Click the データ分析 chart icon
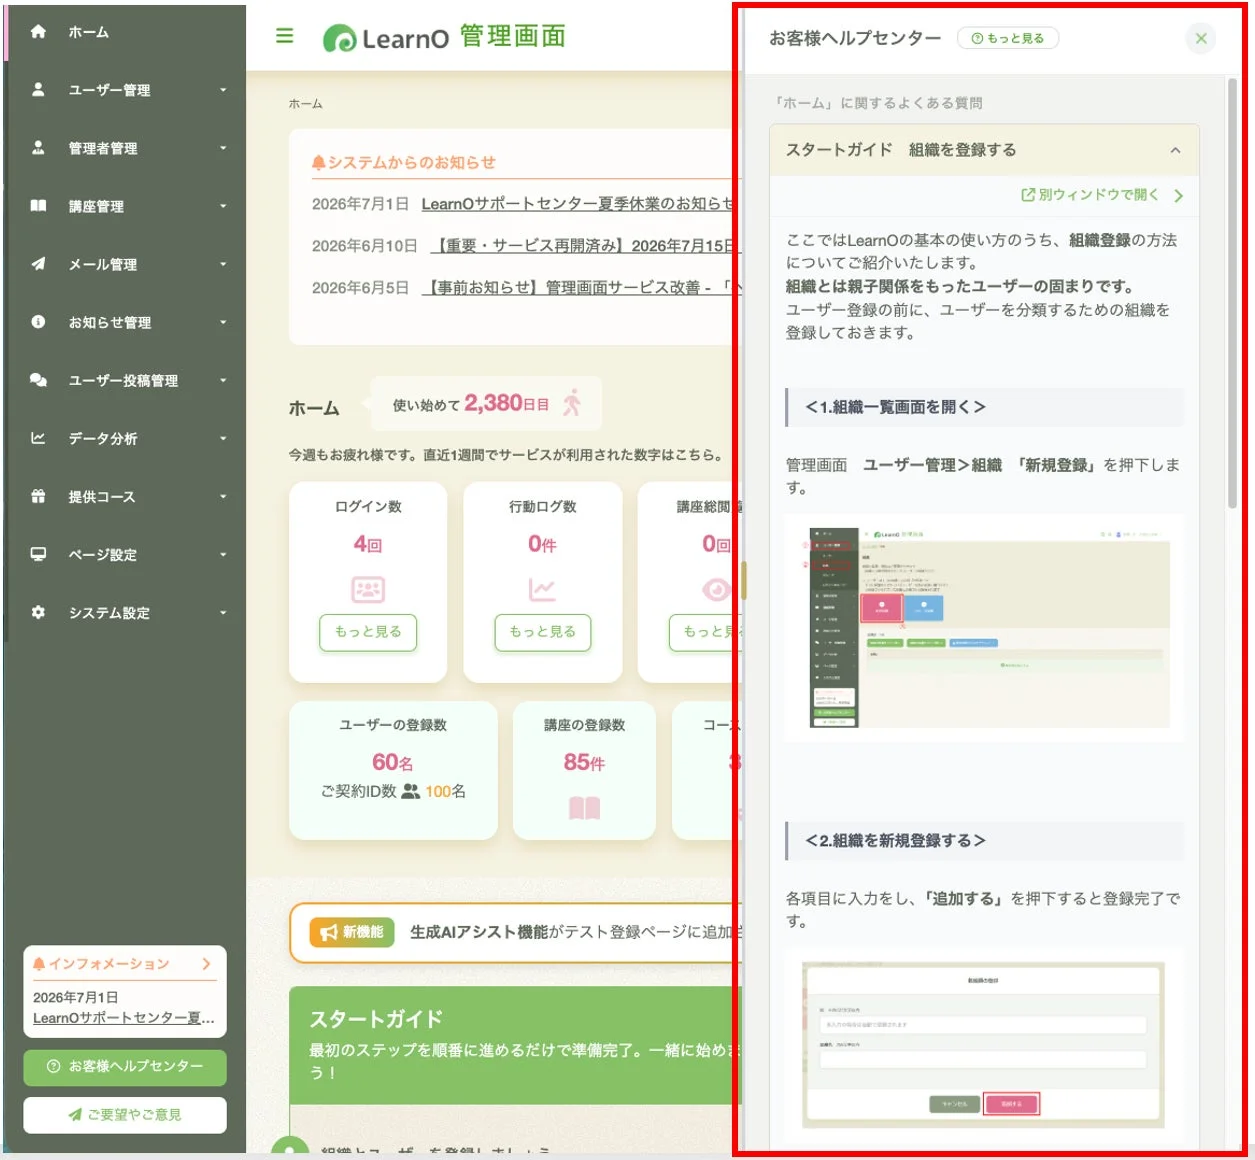 tap(38, 437)
